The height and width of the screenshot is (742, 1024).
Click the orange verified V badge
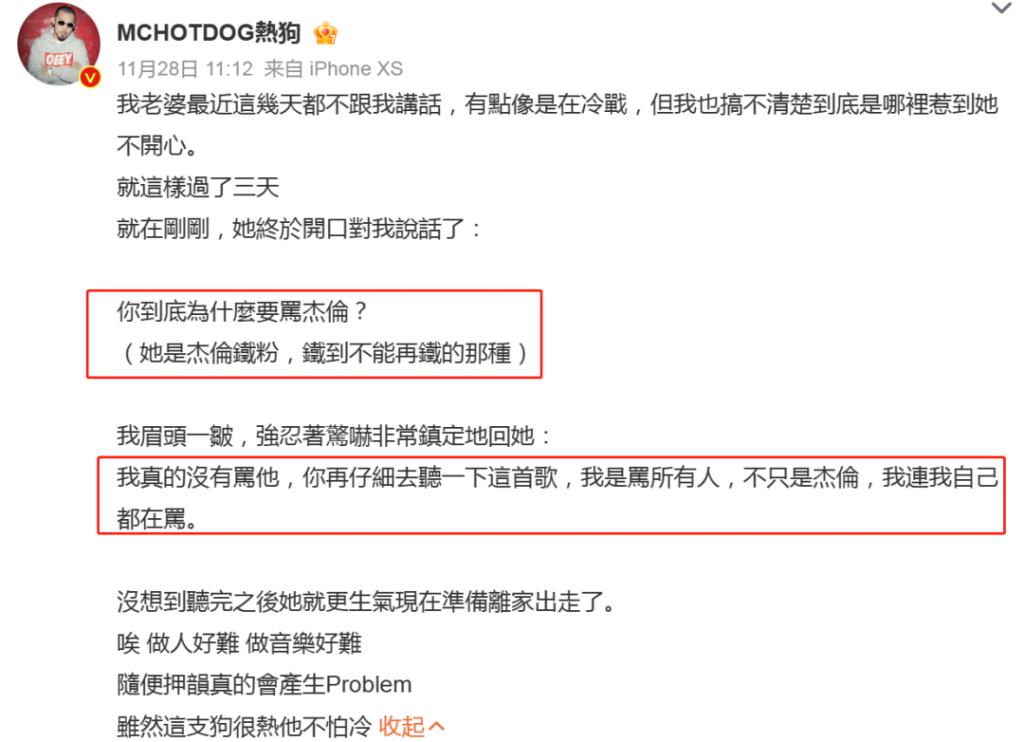(89, 78)
